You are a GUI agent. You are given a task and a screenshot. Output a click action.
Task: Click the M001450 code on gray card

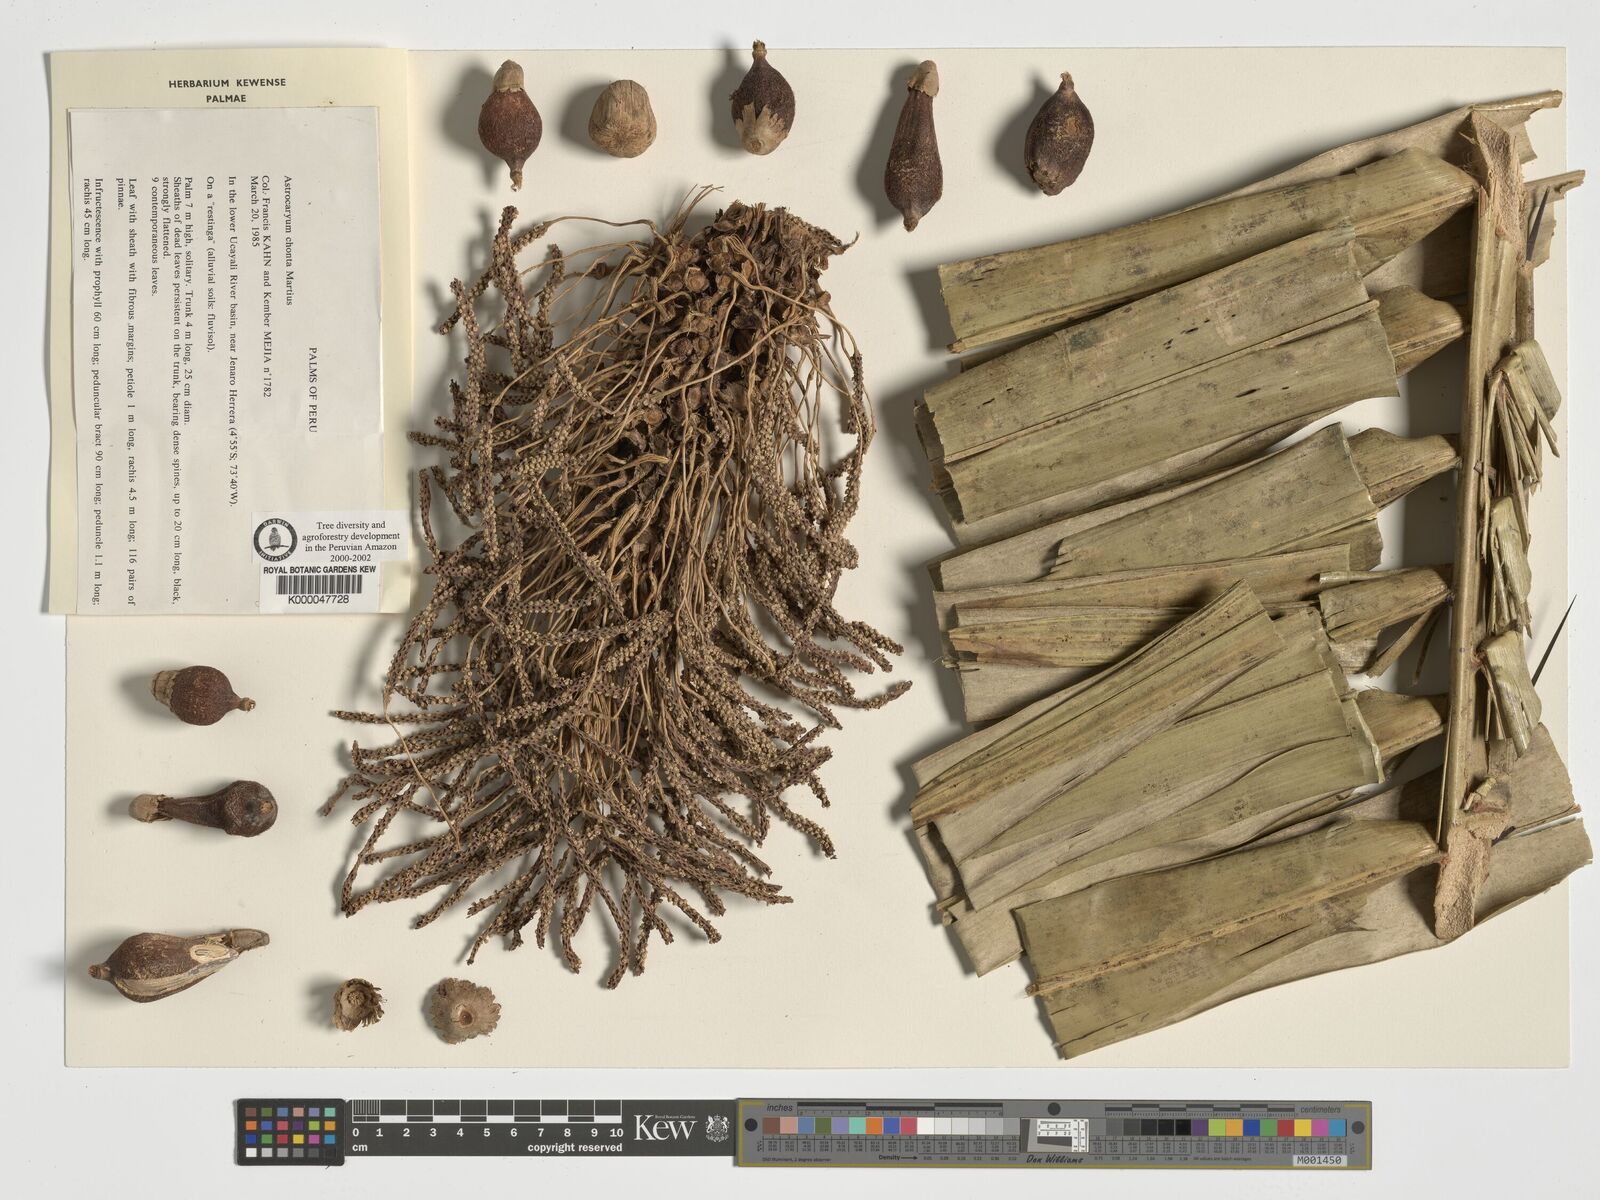click(1318, 1161)
